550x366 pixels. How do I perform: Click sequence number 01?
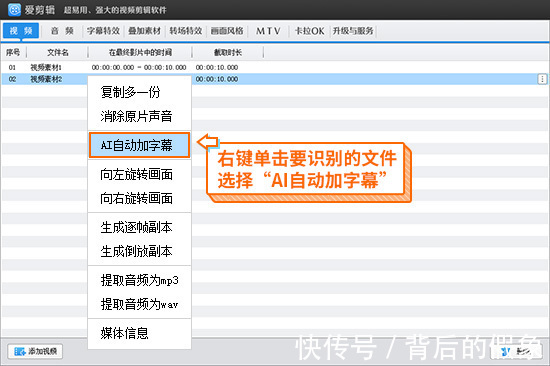12,67
